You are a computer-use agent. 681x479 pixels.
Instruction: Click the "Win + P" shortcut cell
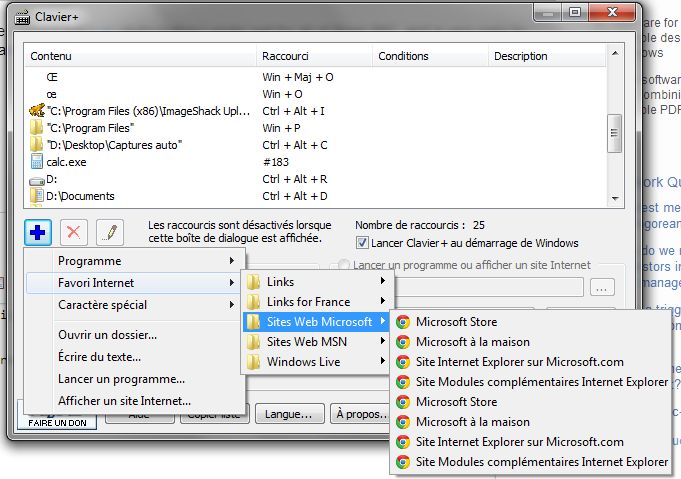pyautogui.click(x=281, y=128)
